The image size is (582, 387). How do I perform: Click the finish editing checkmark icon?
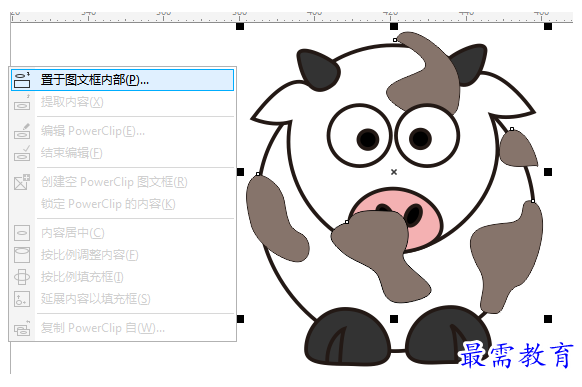[x=22, y=153]
